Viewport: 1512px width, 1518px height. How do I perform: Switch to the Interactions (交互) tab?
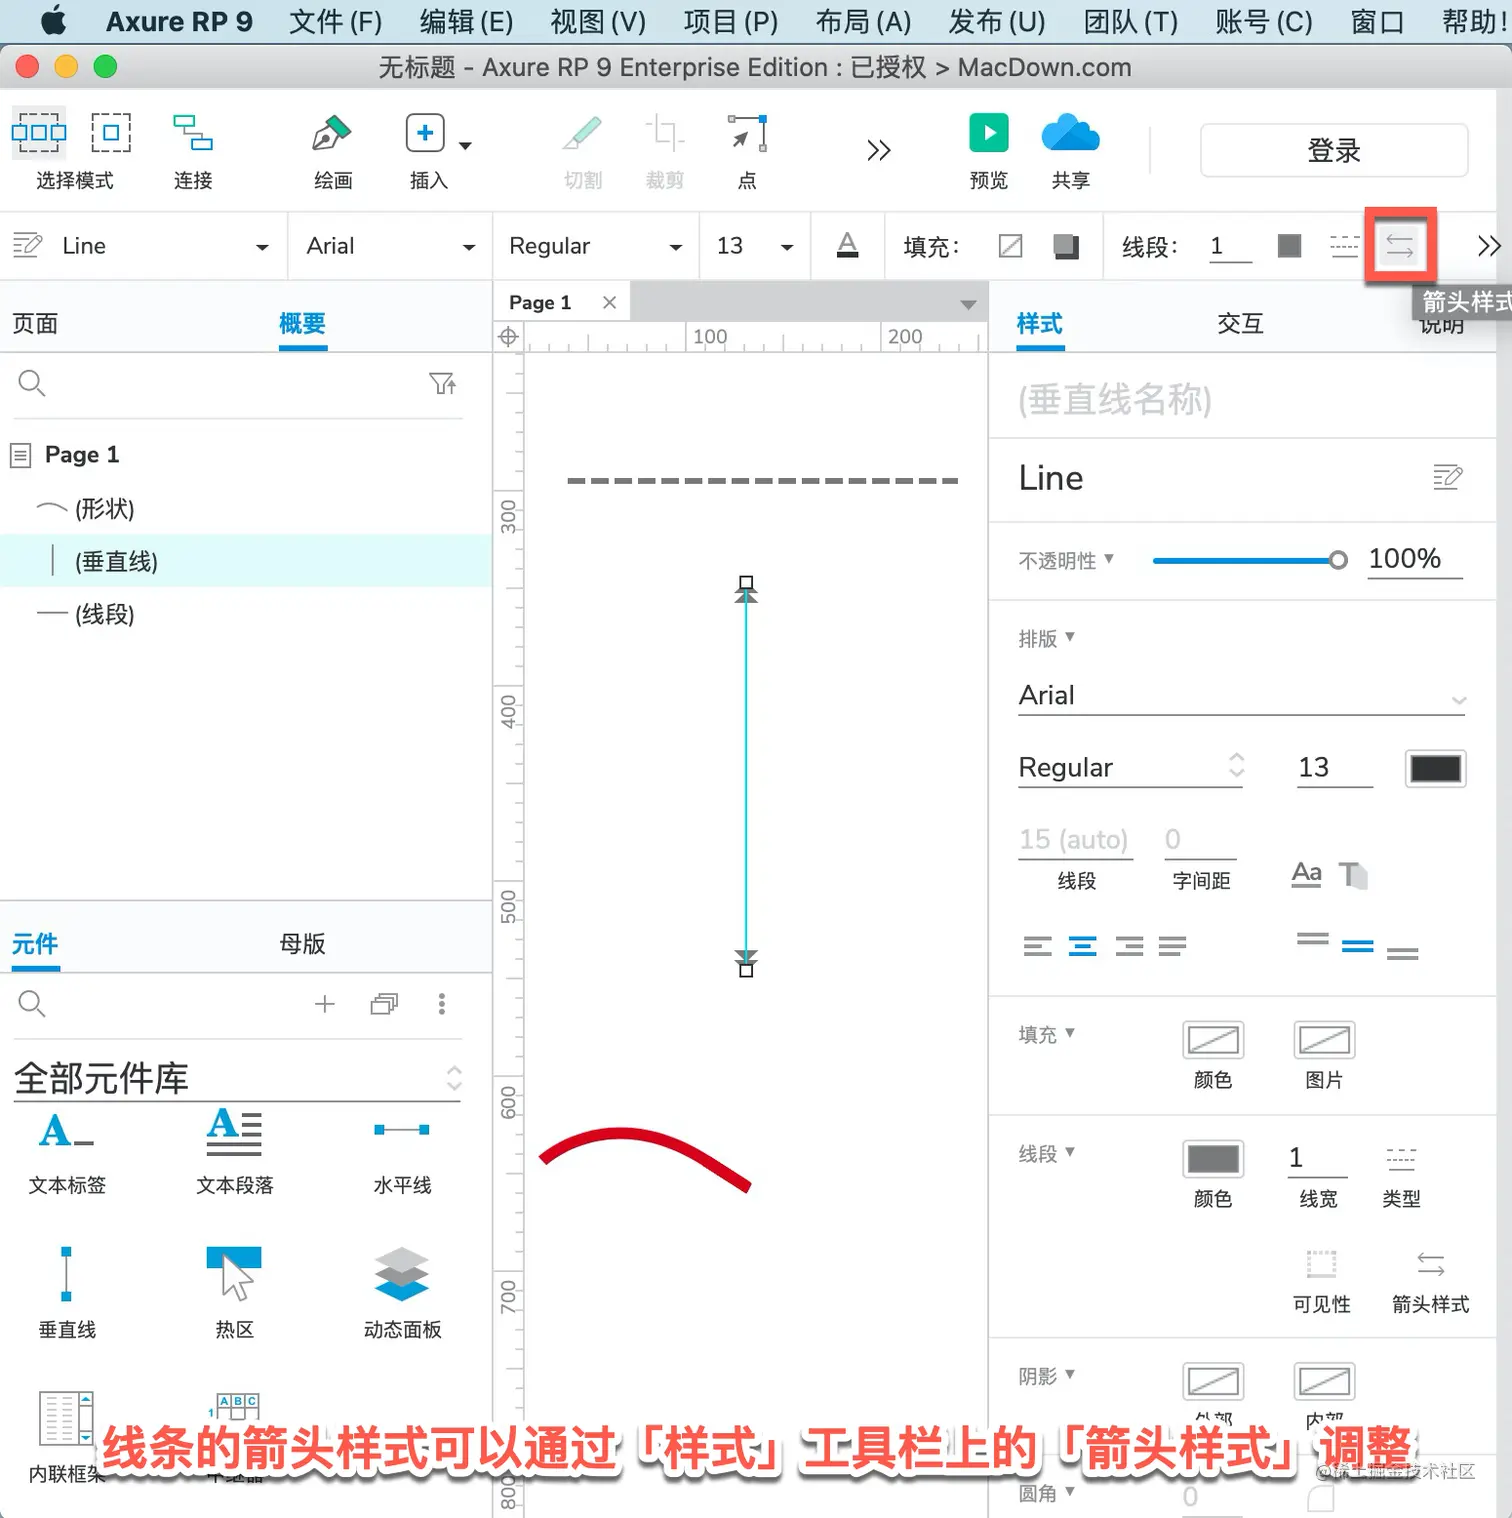coord(1240,323)
